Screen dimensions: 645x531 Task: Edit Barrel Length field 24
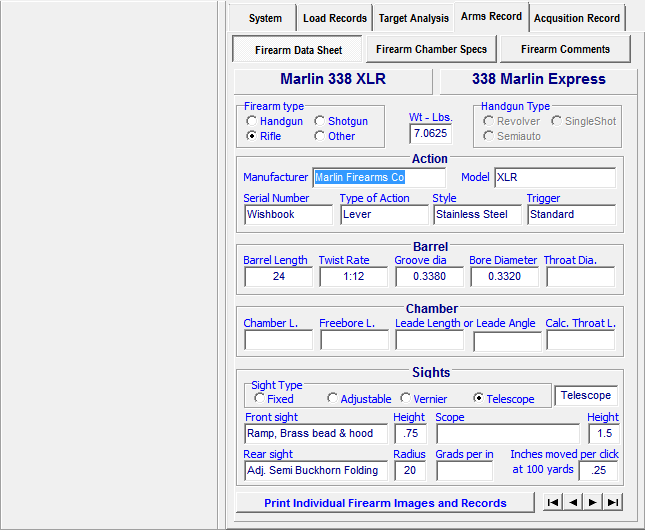pos(278,276)
